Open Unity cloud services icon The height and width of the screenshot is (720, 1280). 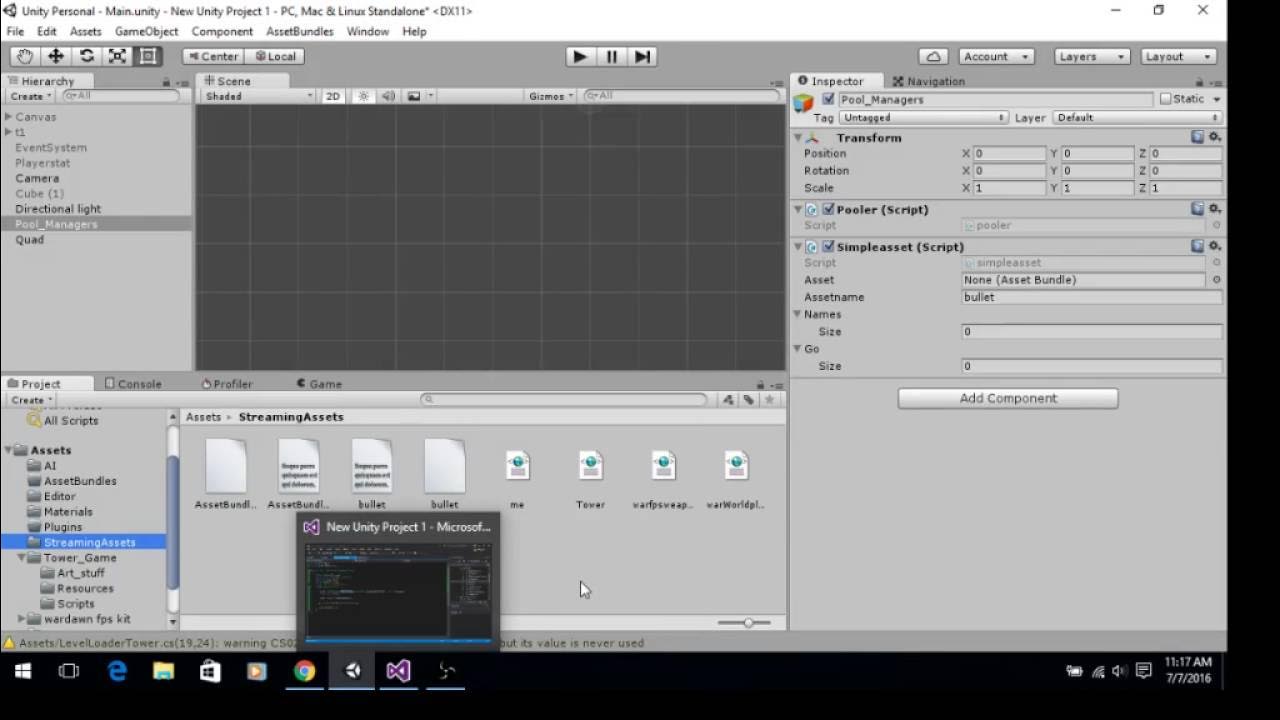(x=933, y=57)
